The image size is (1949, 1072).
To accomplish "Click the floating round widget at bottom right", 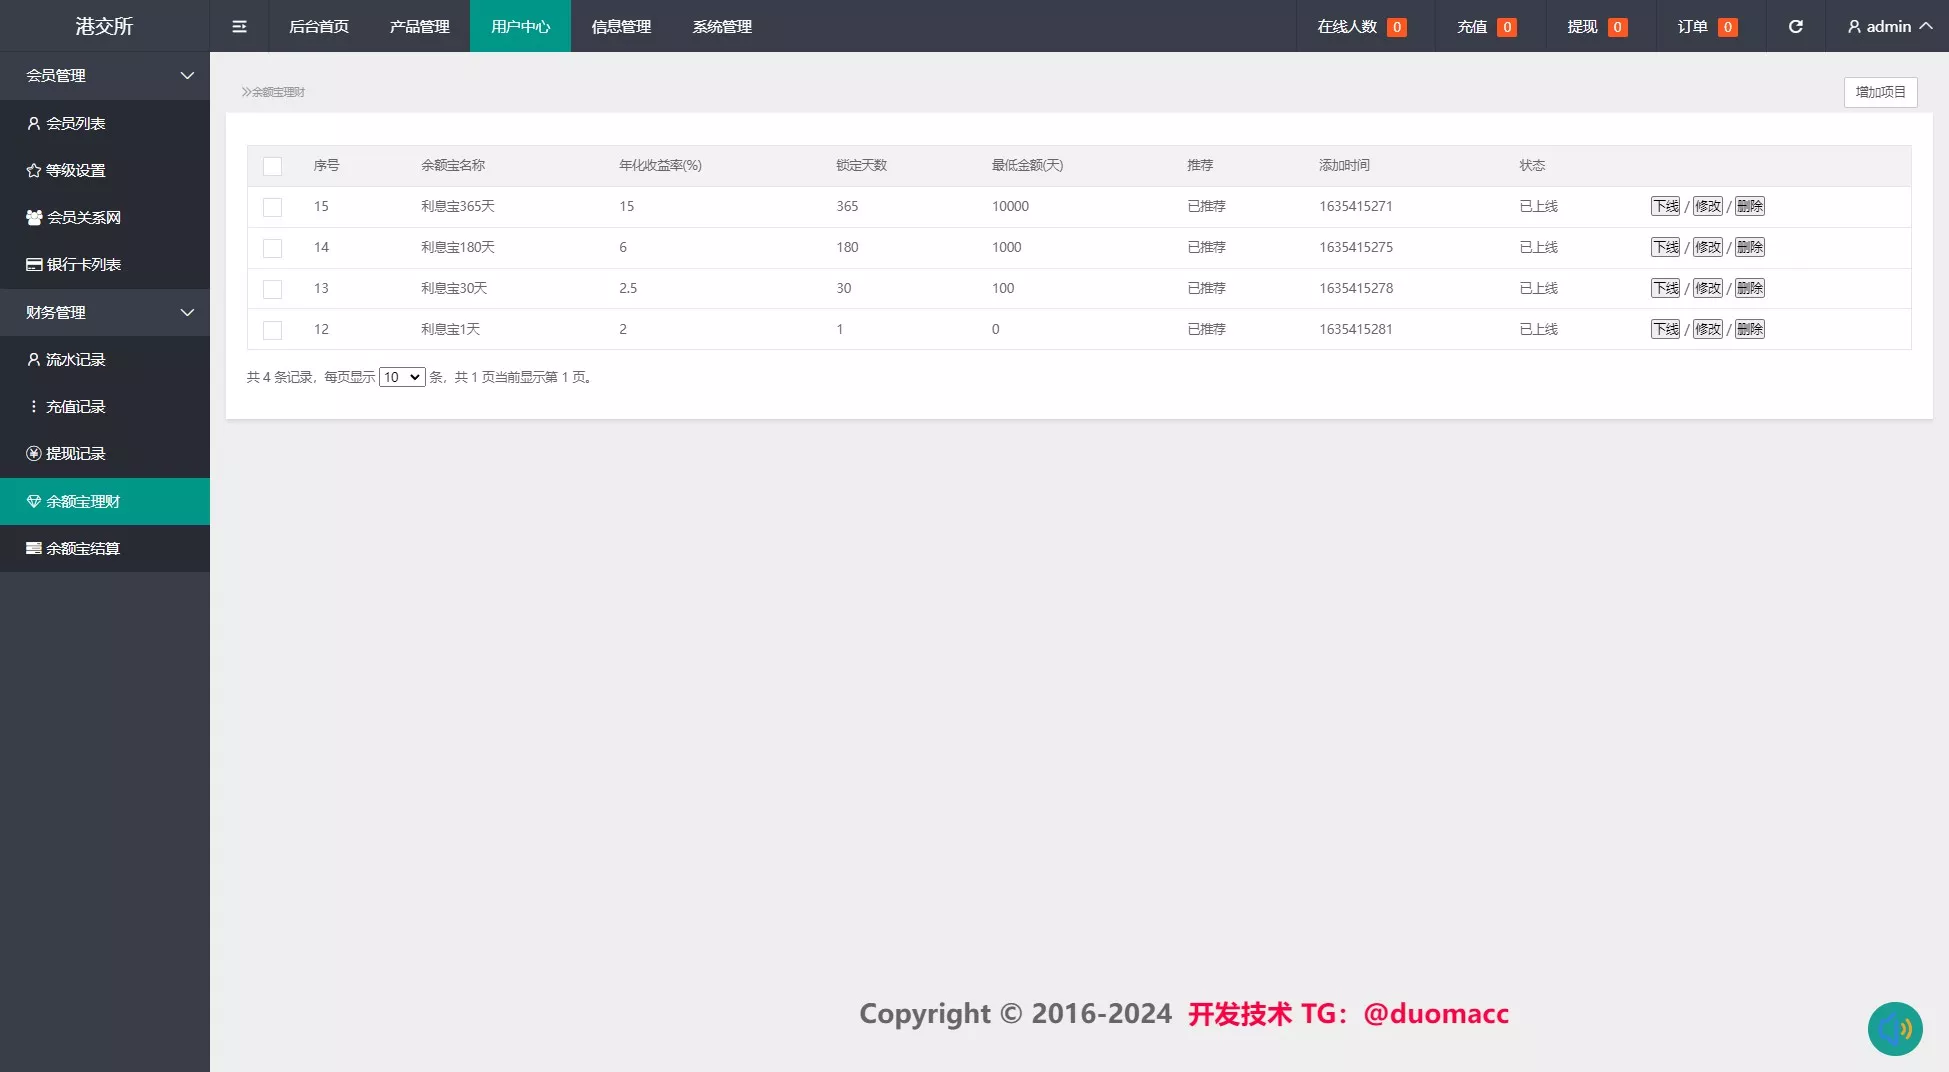I will click(1894, 1029).
